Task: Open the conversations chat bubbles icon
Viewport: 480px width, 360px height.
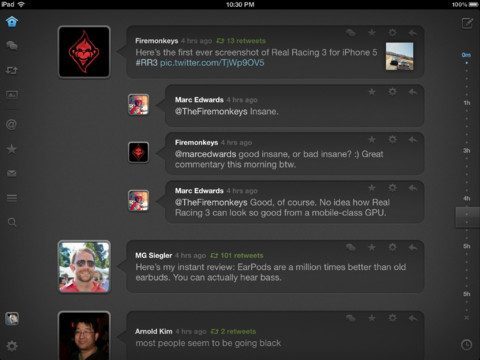Action: tap(12, 45)
